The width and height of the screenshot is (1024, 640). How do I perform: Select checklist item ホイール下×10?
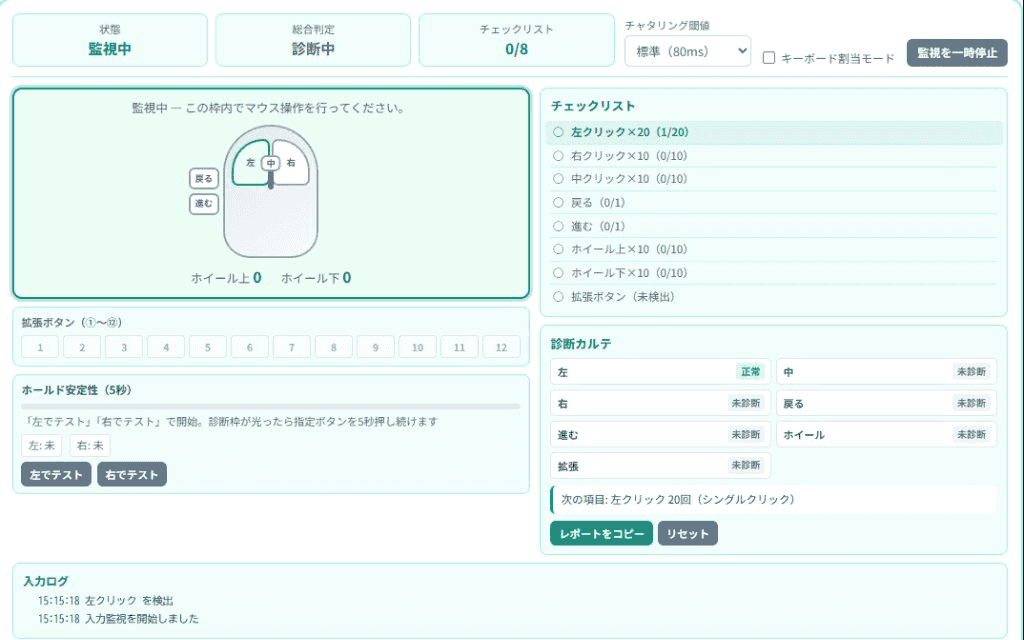(774, 273)
